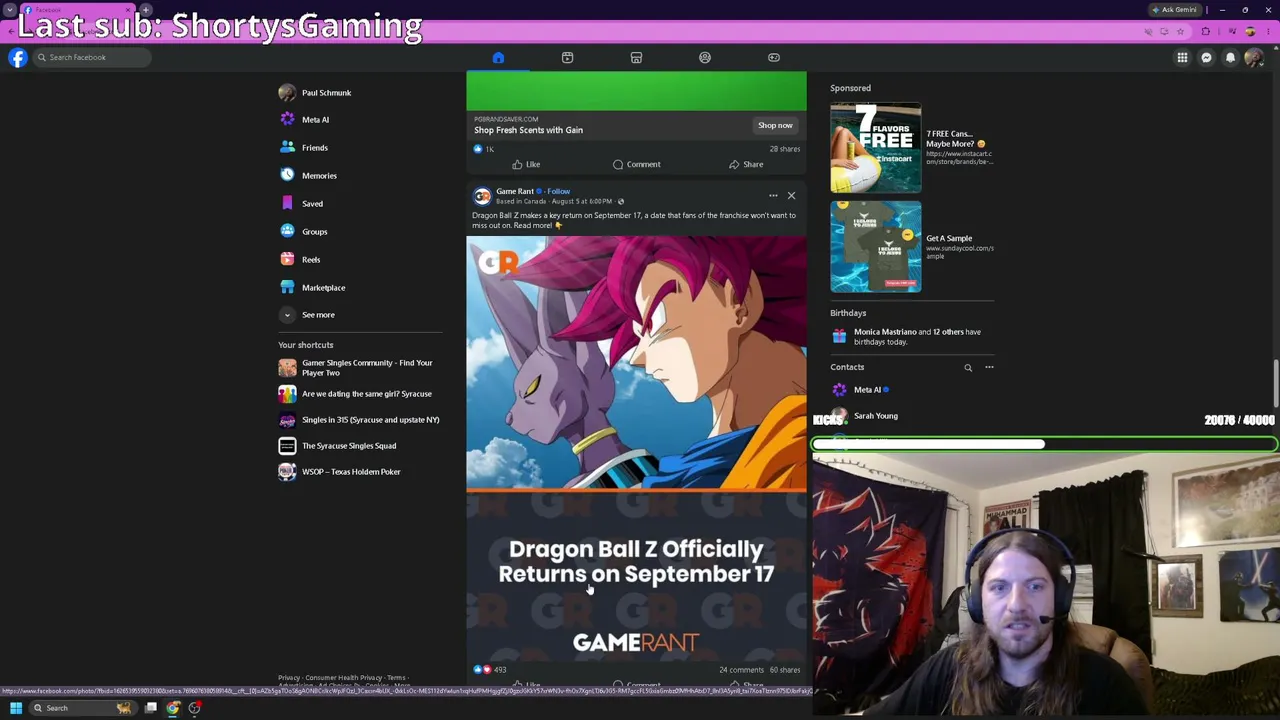Open Singles in 315 shortcut
The width and height of the screenshot is (1280, 720).
[360, 420]
